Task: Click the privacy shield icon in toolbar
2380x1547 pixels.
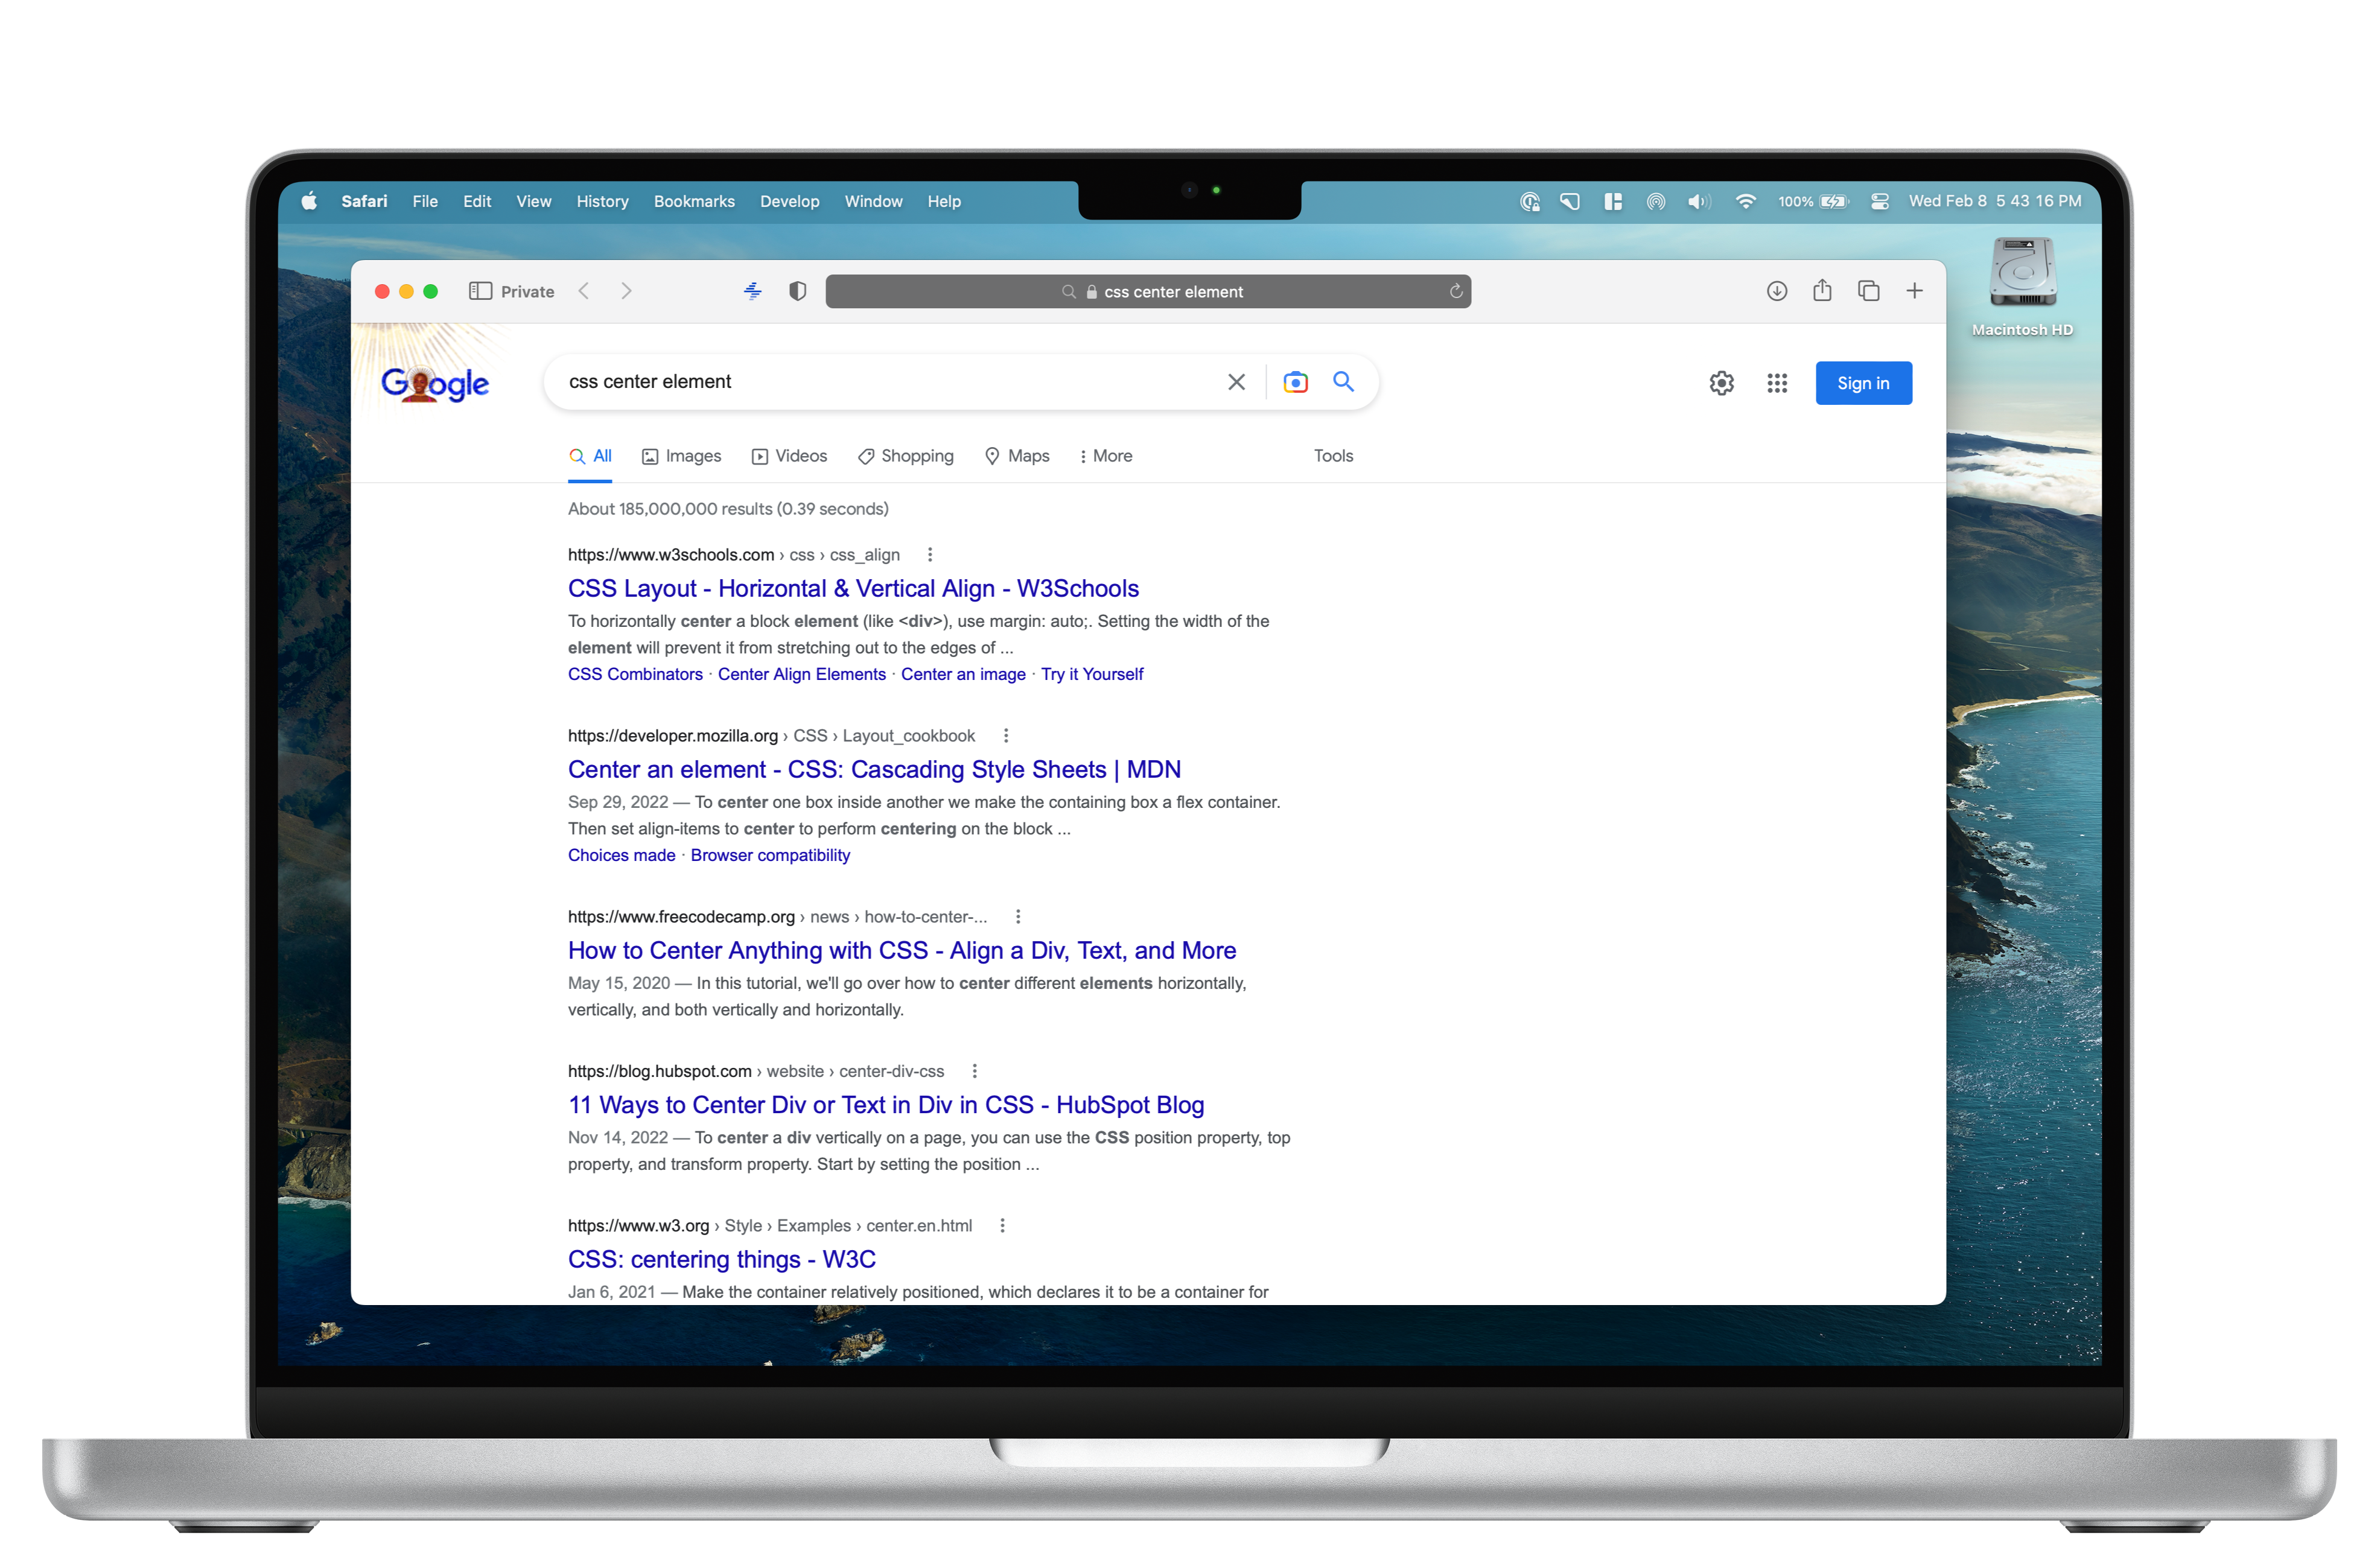Action: [x=797, y=291]
